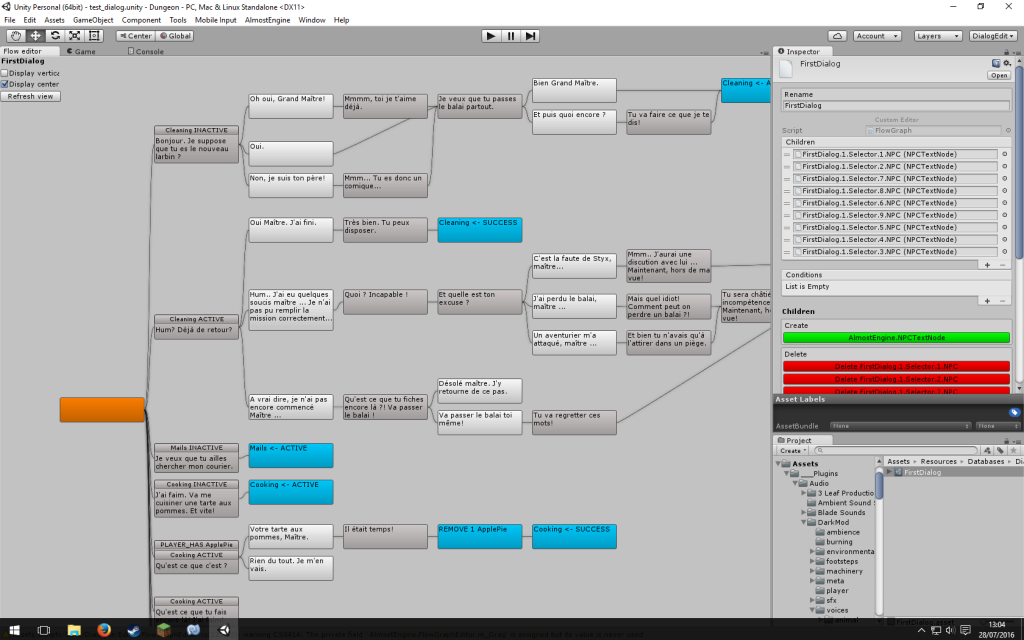
Task: Expand the Blade Sounds folder
Action: (x=804, y=513)
